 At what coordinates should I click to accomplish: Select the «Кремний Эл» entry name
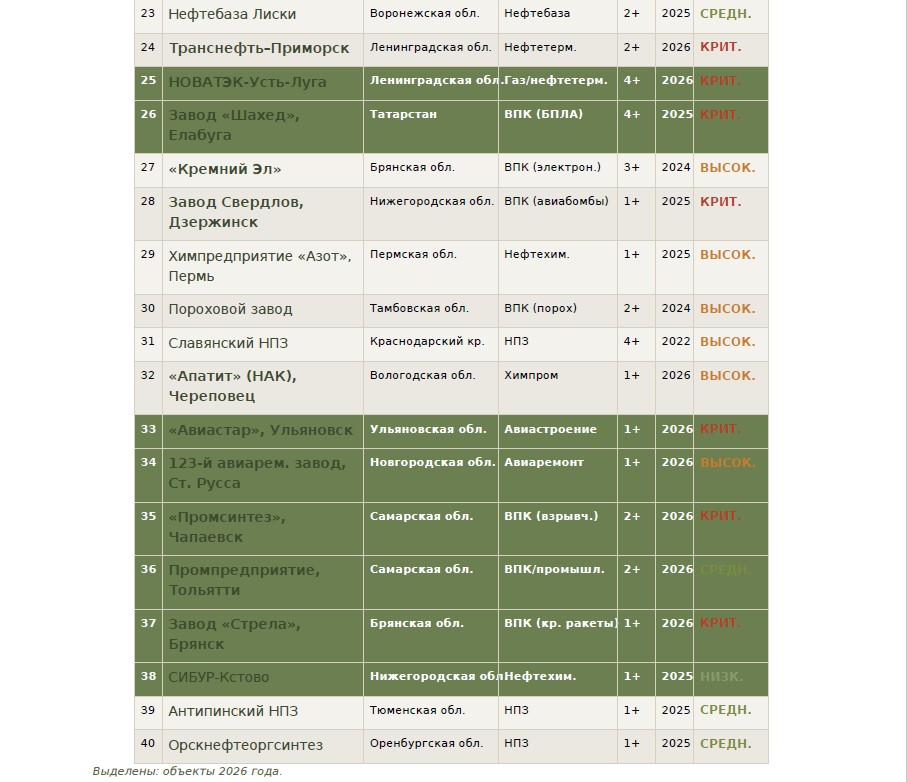[x=225, y=169]
